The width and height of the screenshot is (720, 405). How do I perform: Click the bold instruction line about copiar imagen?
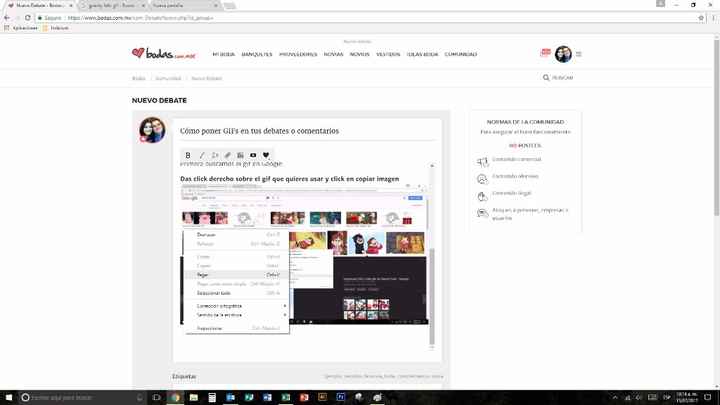[290, 179]
